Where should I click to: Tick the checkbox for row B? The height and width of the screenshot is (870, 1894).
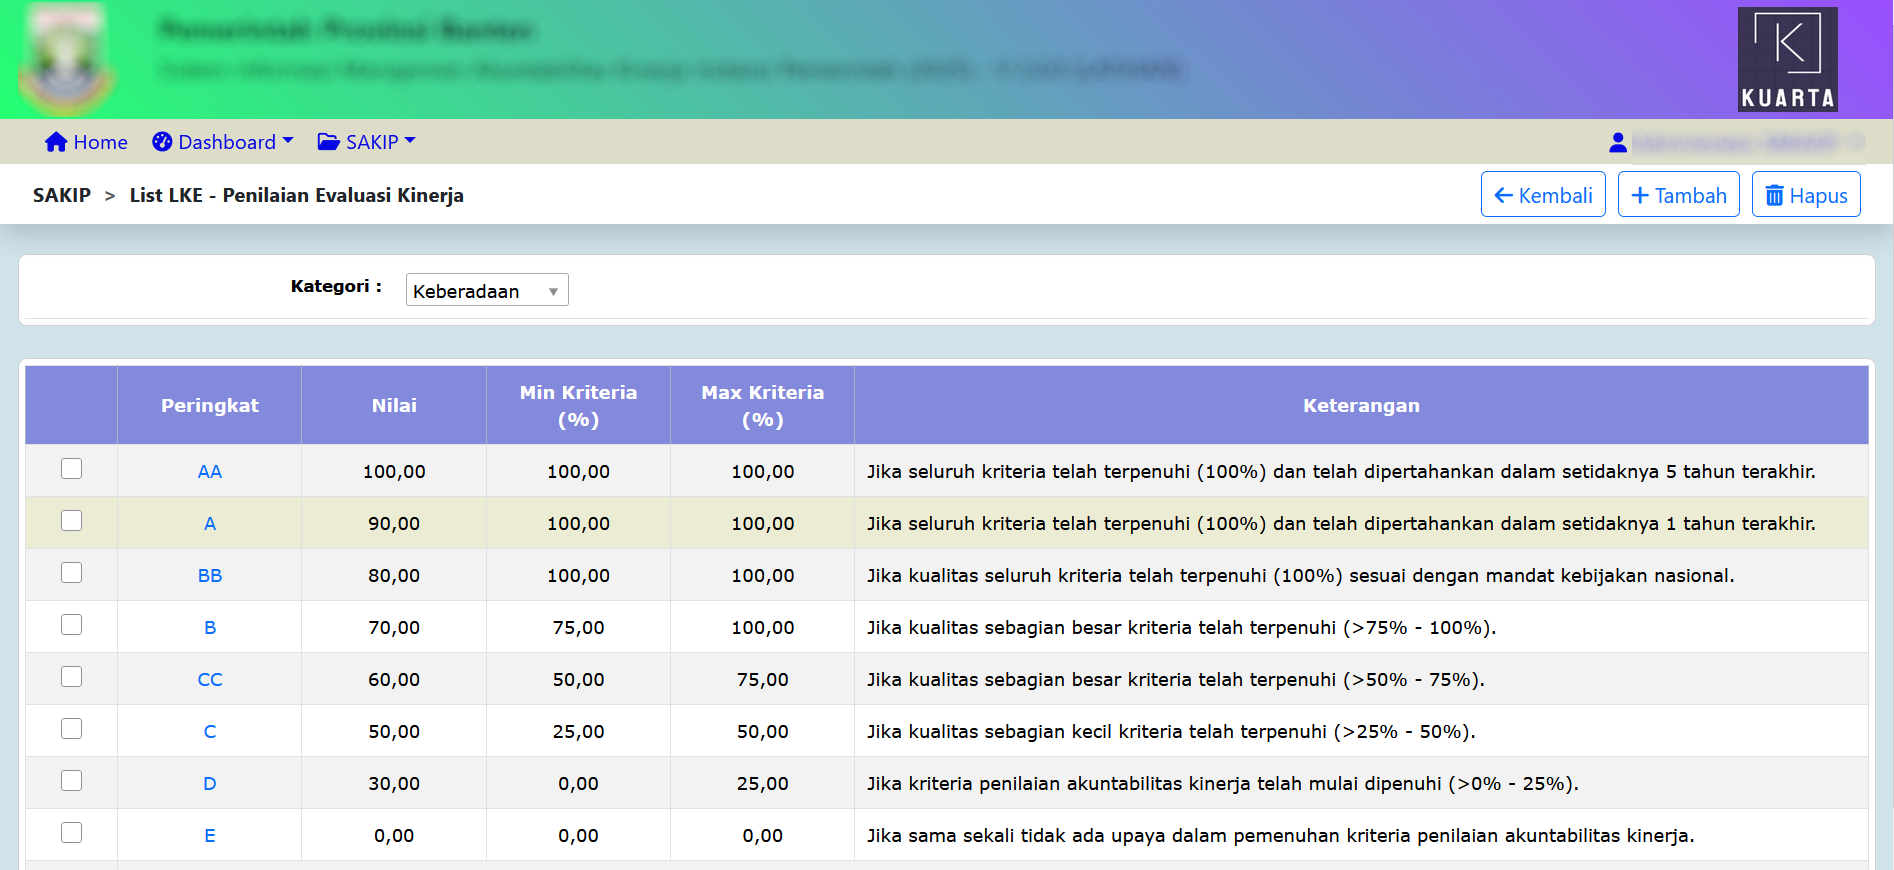click(71, 625)
